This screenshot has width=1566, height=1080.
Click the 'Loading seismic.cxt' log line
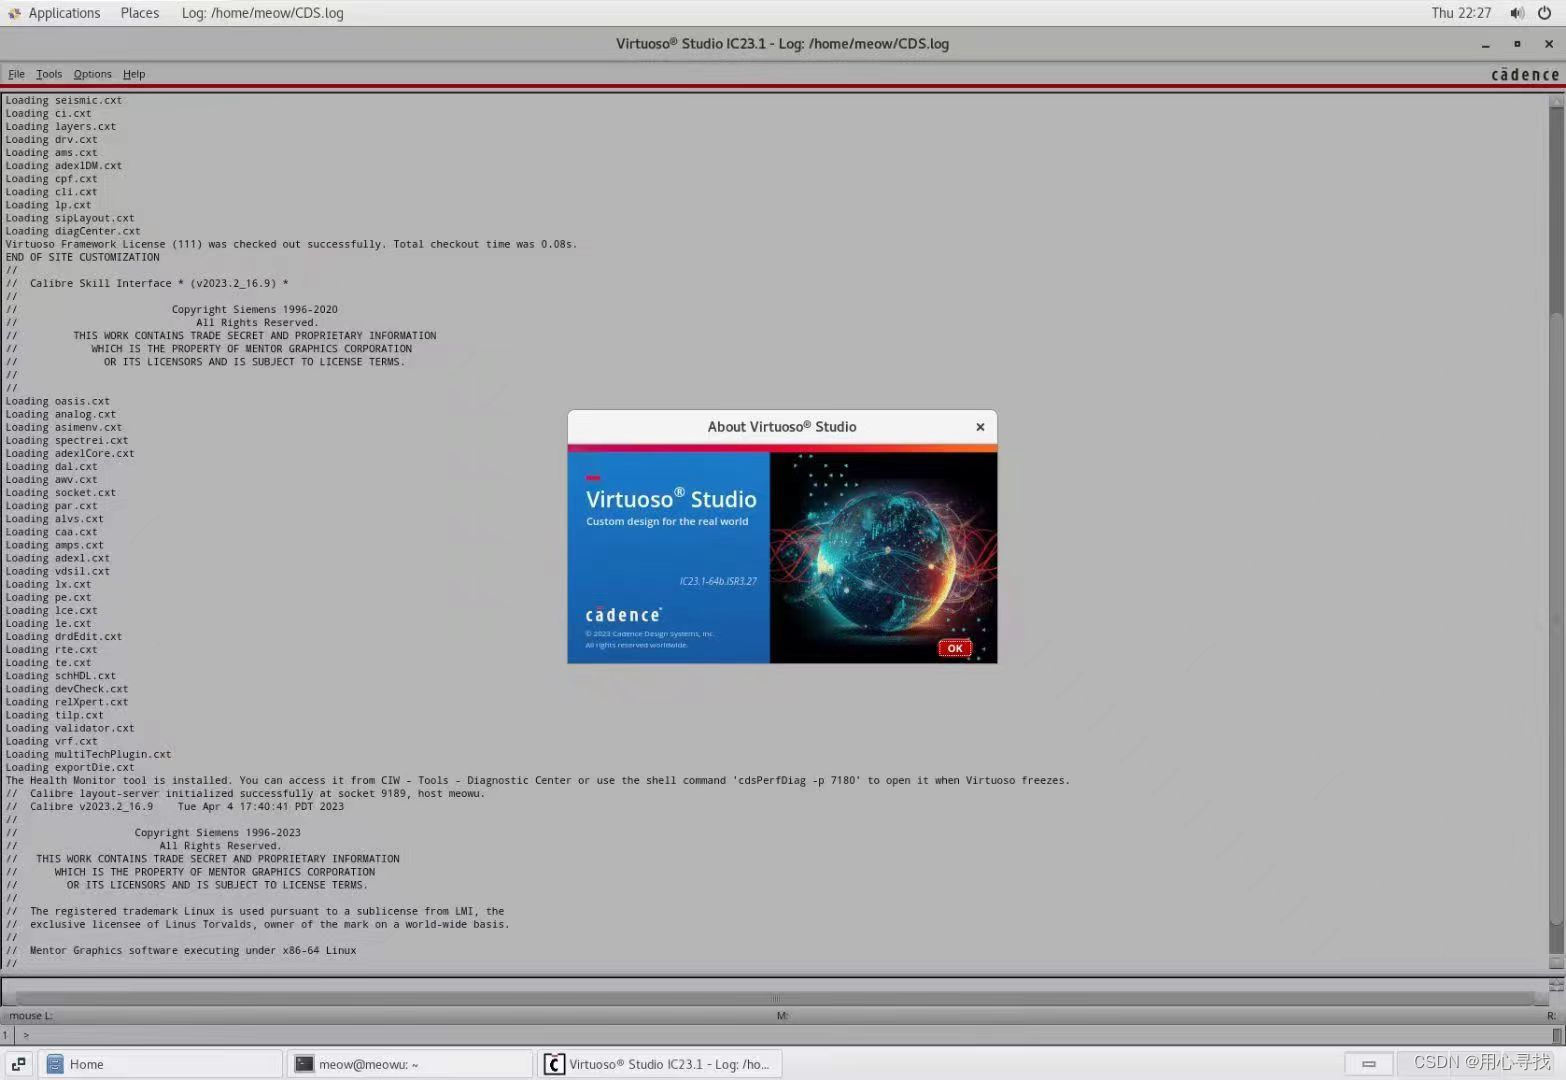click(x=64, y=100)
